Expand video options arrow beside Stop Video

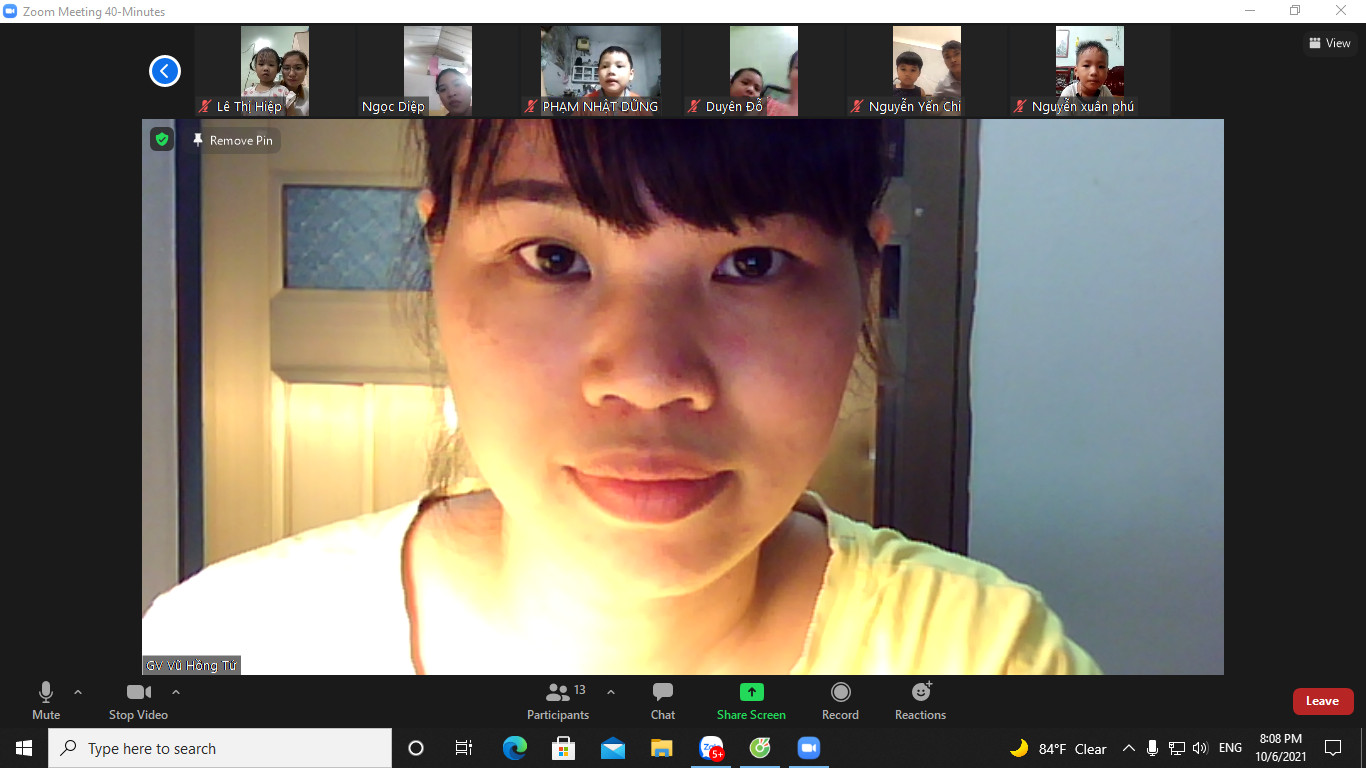point(176,692)
